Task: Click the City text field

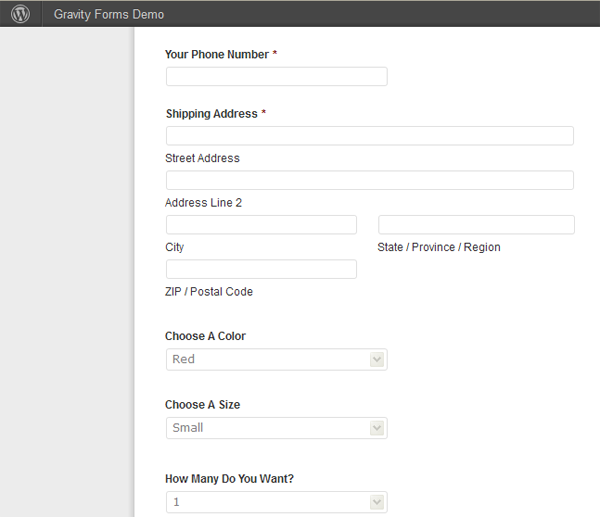Action: (x=261, y=225)
